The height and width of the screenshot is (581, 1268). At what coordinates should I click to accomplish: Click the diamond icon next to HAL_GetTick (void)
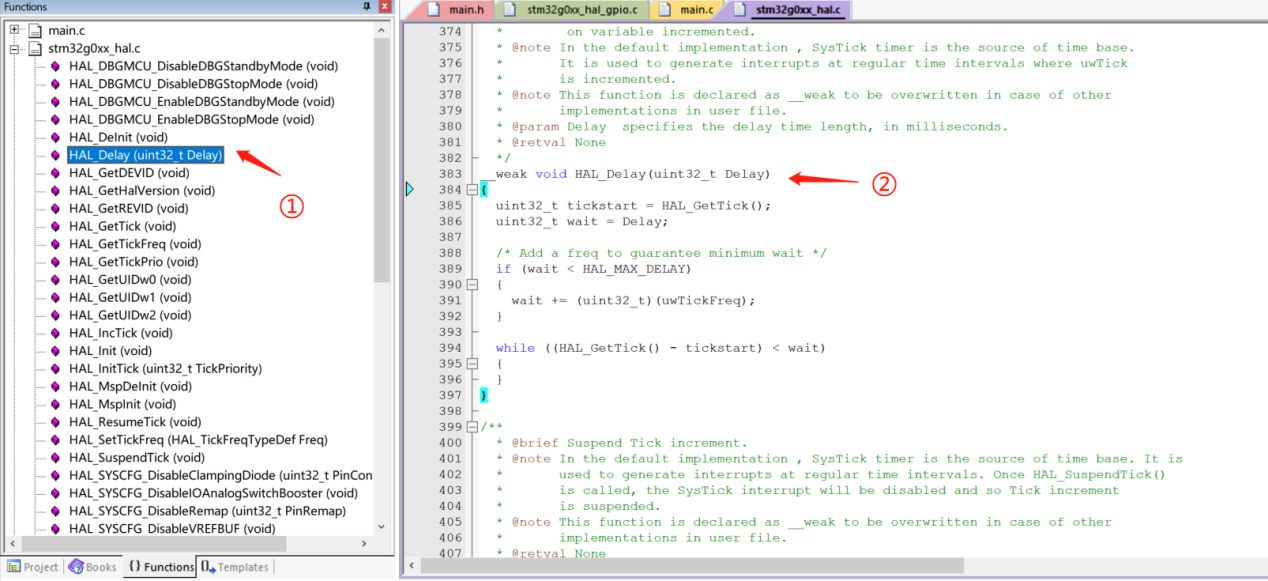(x=55, y=226)
